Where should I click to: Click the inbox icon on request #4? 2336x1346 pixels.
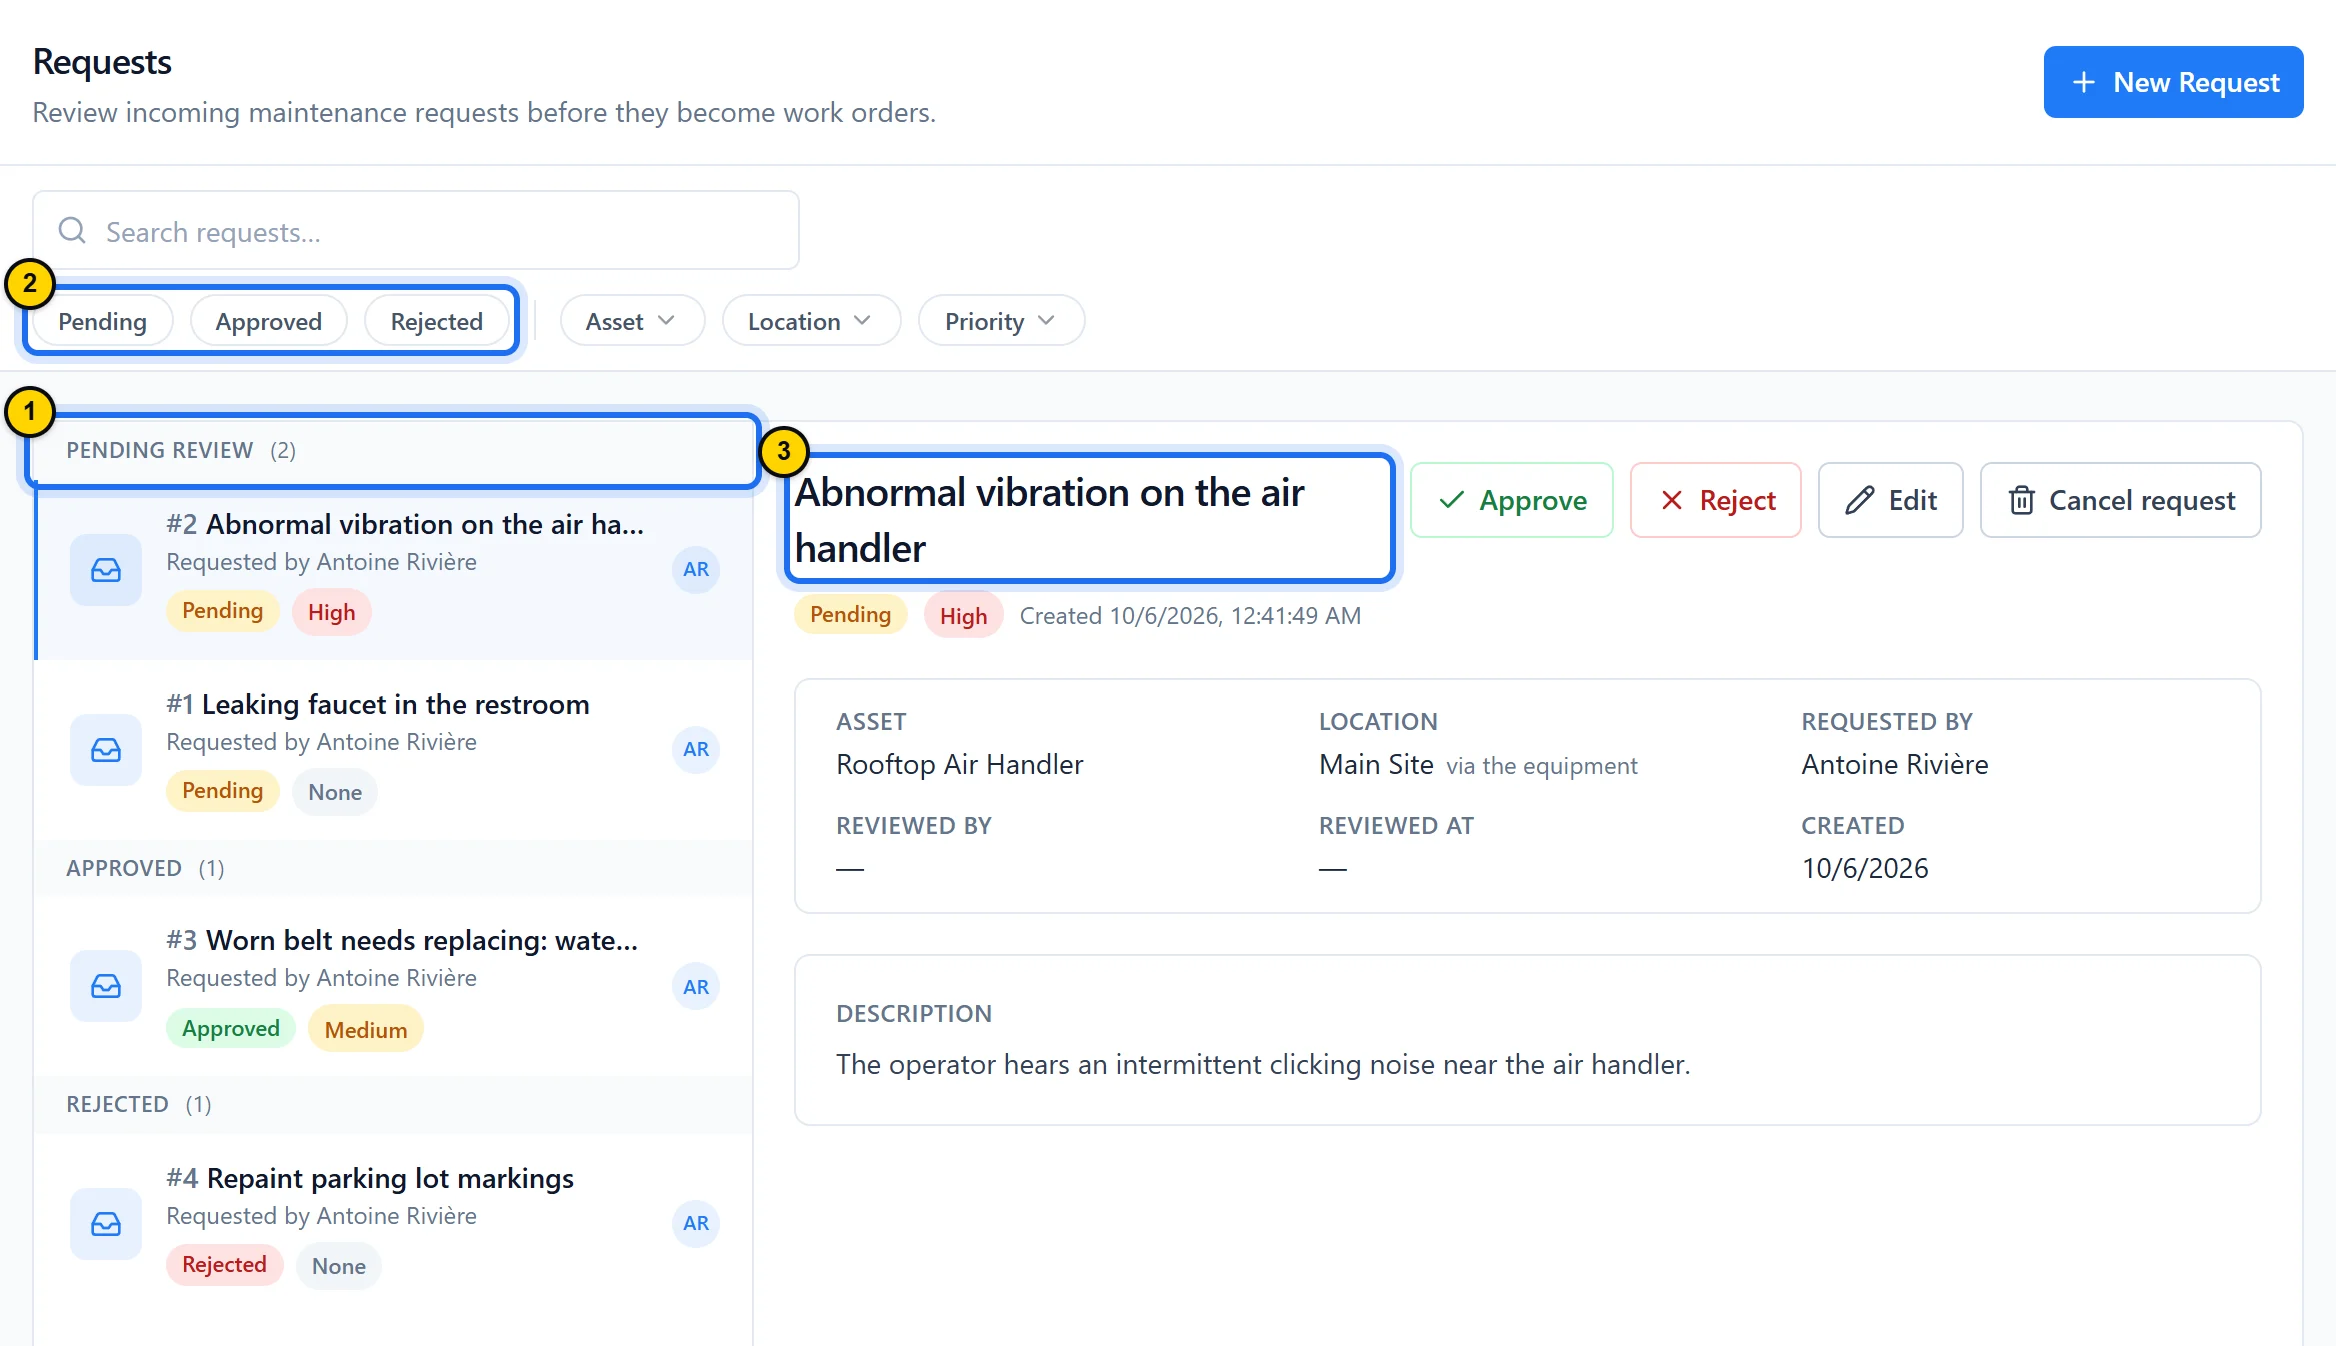click(x=106, y=1224)
